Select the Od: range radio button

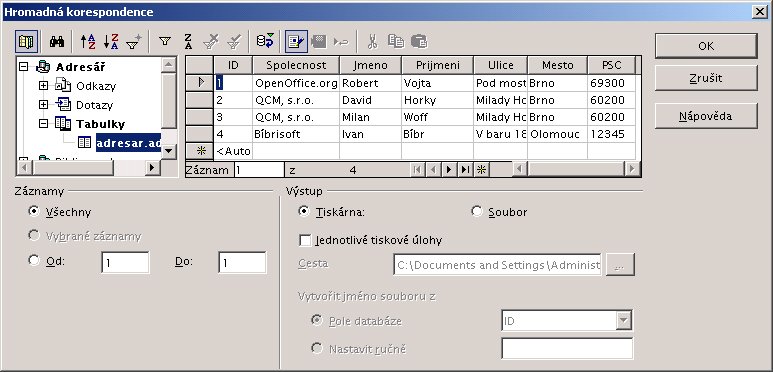point(34,260)
